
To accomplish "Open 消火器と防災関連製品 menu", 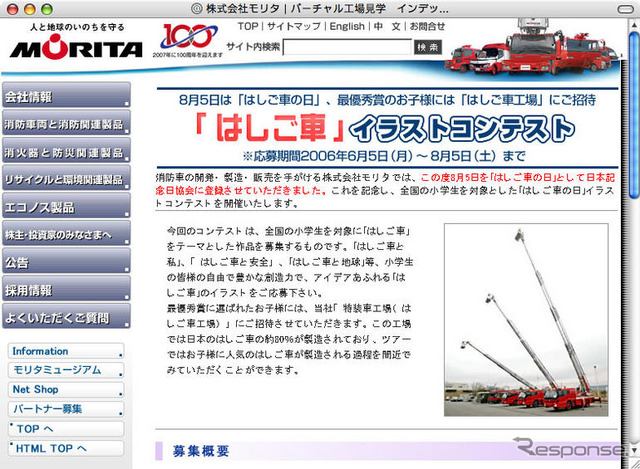I will (x=66, y=150).
